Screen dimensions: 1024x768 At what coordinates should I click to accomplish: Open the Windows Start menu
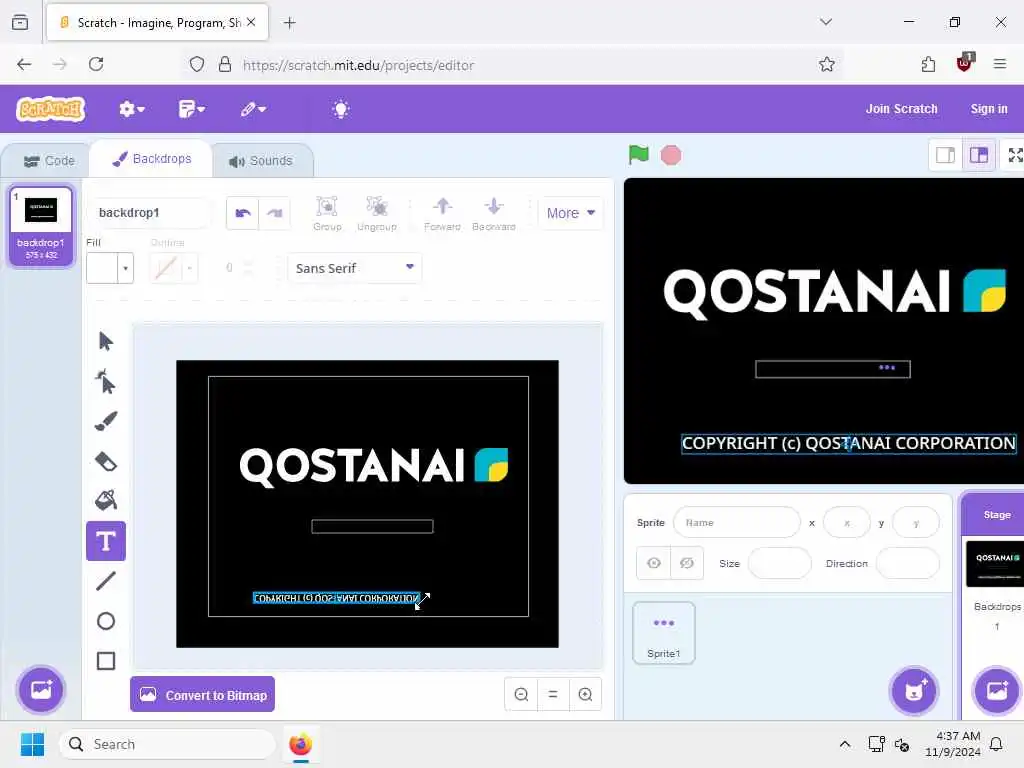(x=32, y=744)
